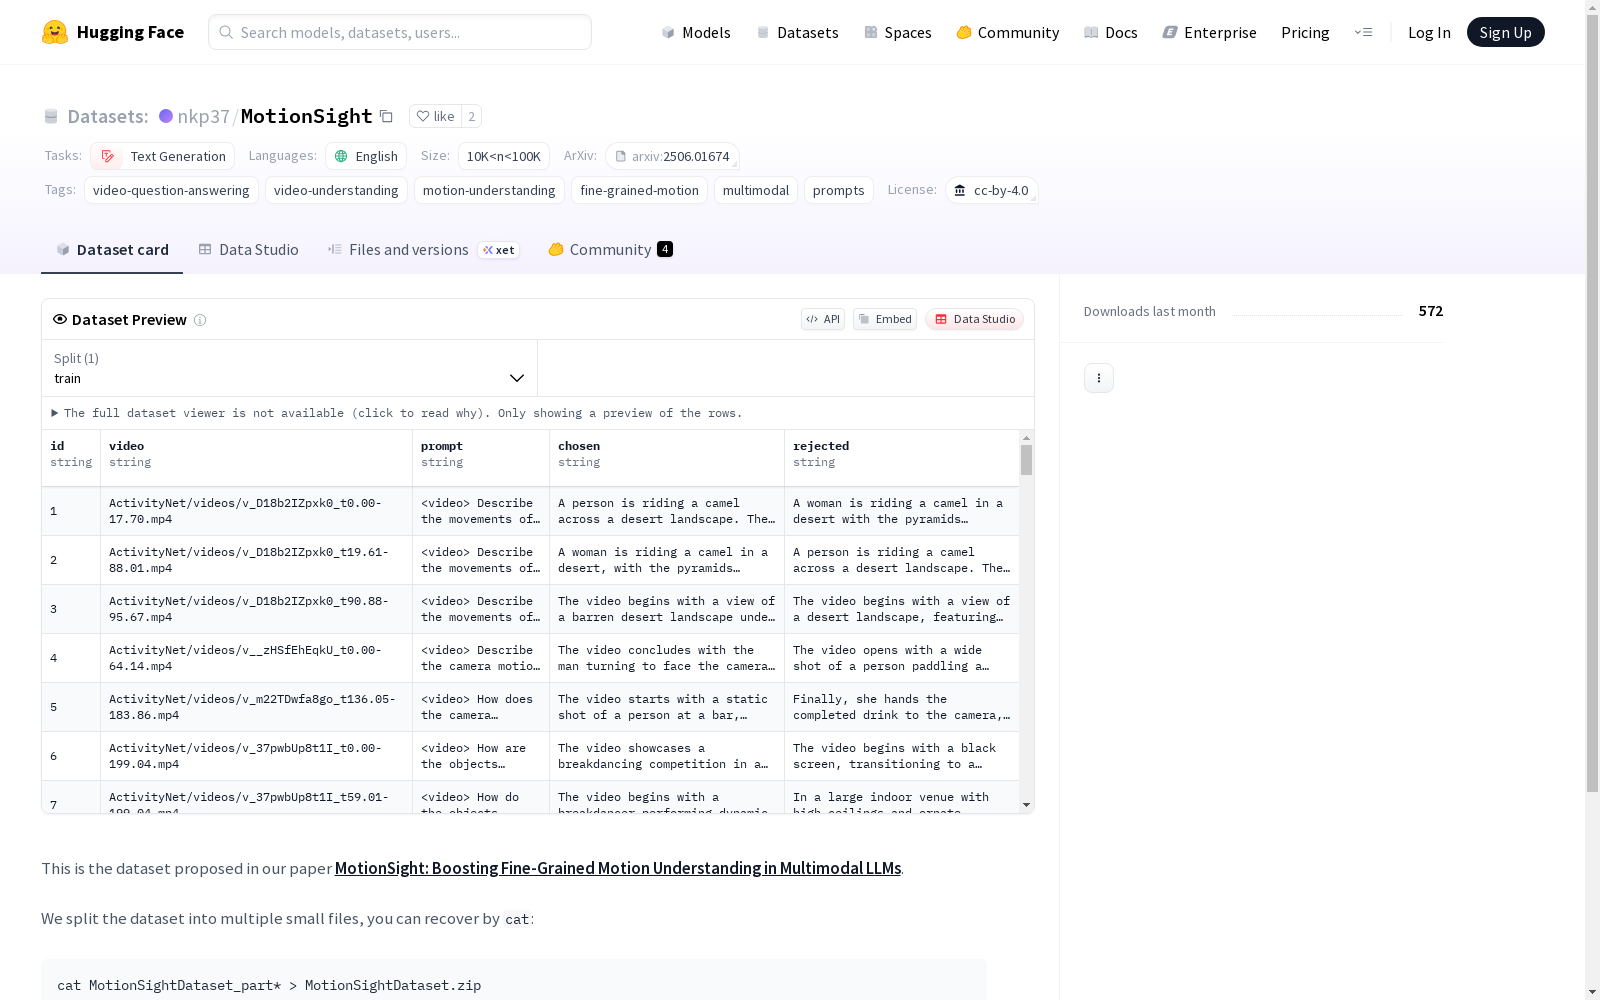Open the arxiv:2506.01674 tag
Image resolution: width=1600 pixels, height=1000 pixels.
(x=672, y=156)
